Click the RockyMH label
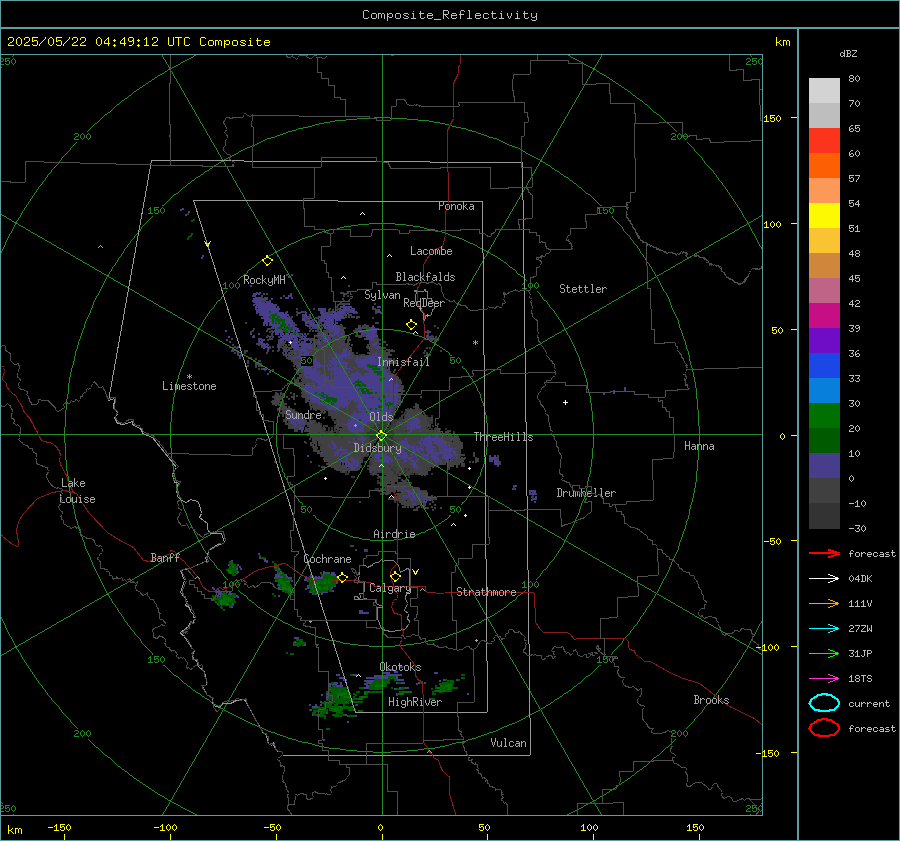 click(264, 280)
